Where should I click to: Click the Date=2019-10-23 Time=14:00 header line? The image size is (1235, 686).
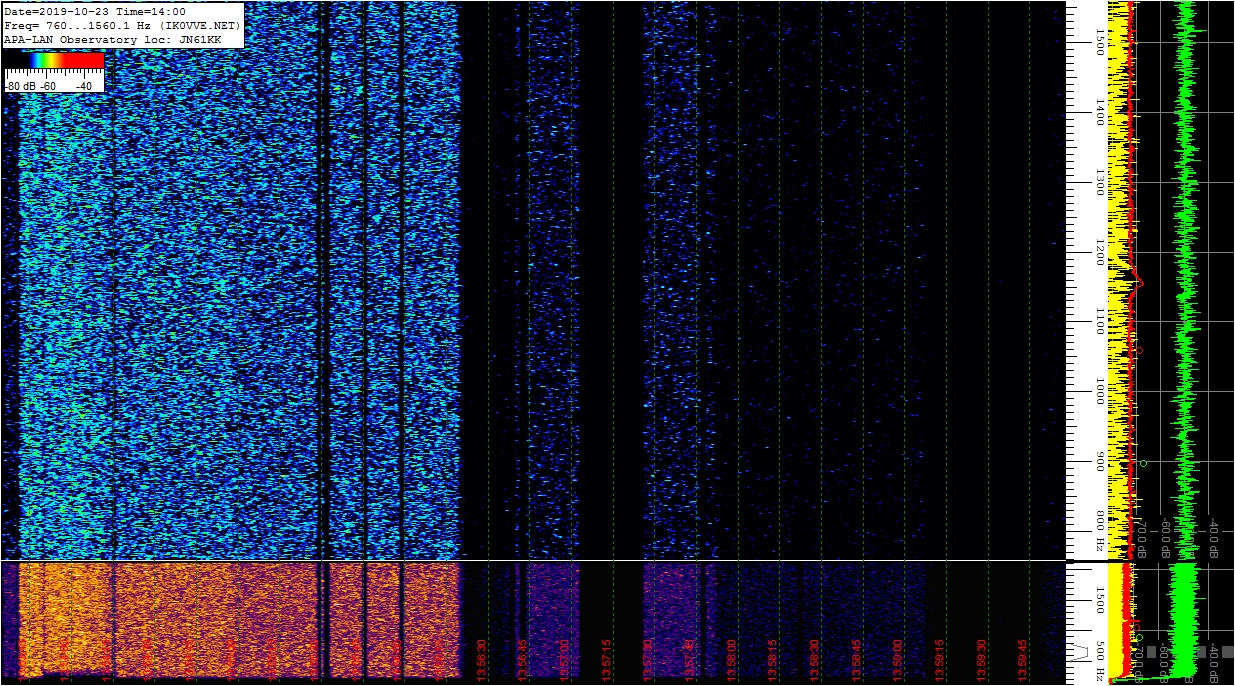click(x=95, y=11)
